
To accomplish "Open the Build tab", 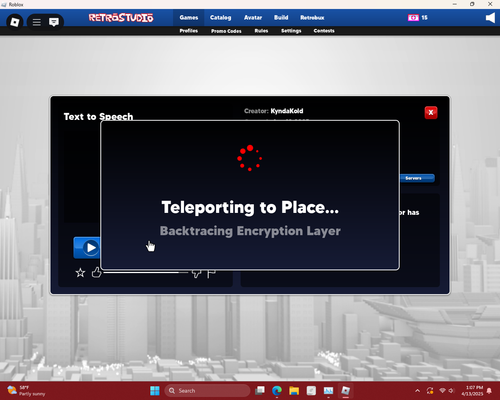I will [281, 18].
